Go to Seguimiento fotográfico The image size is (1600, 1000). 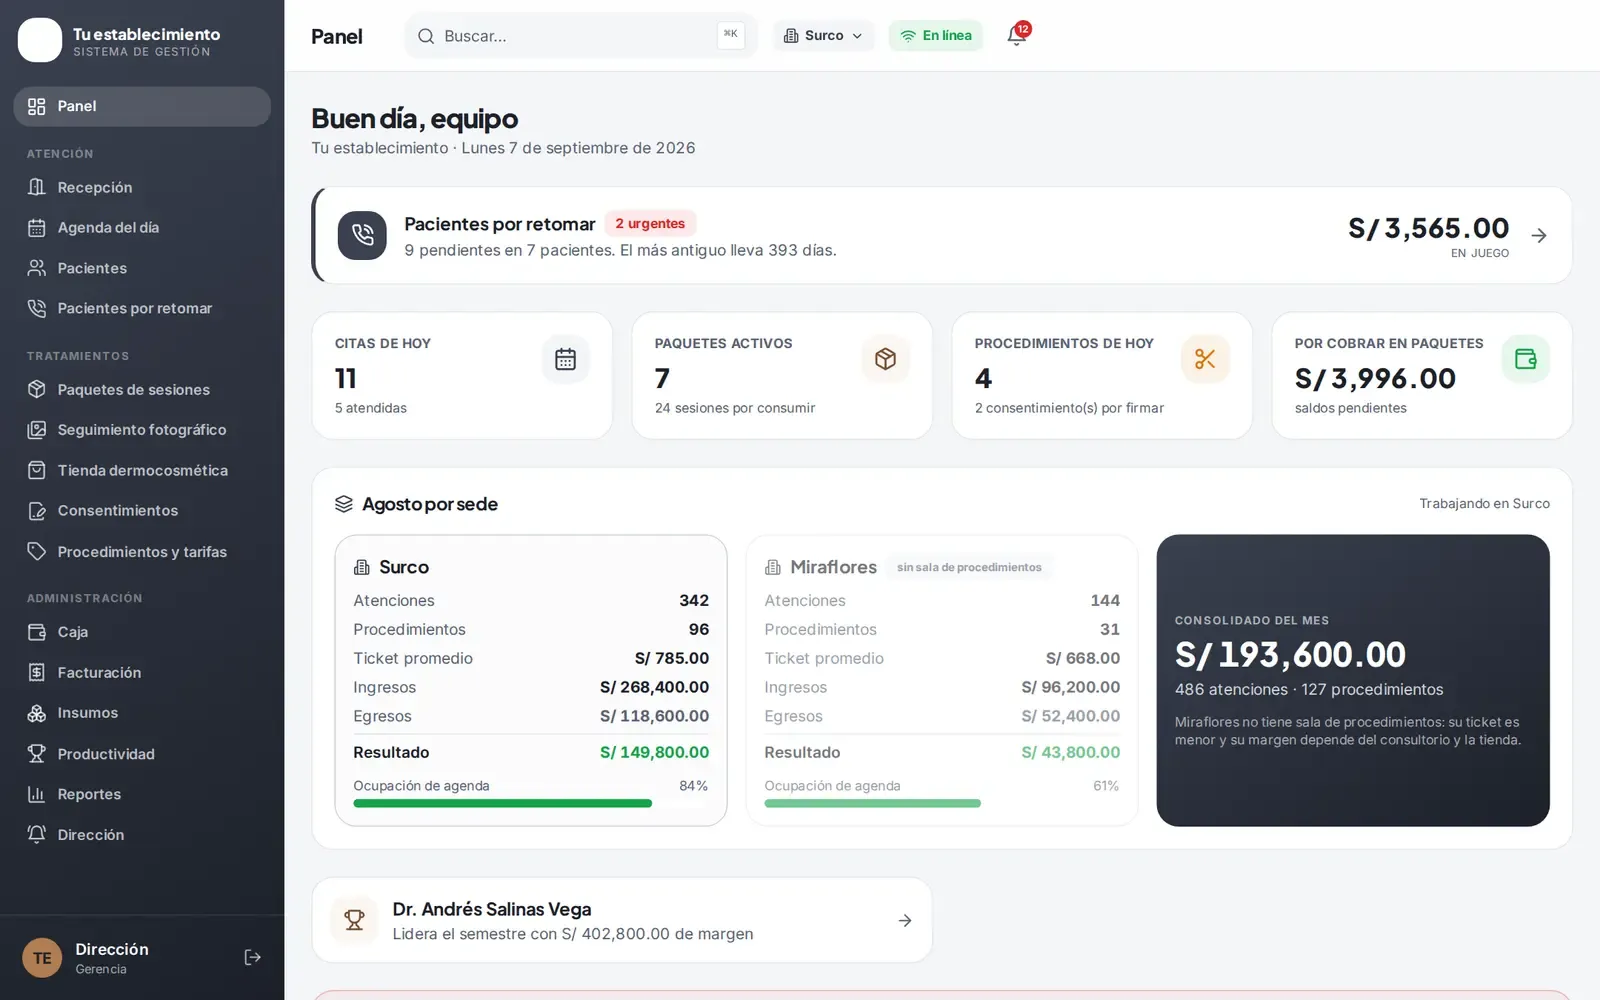click(x=142, y=430)
